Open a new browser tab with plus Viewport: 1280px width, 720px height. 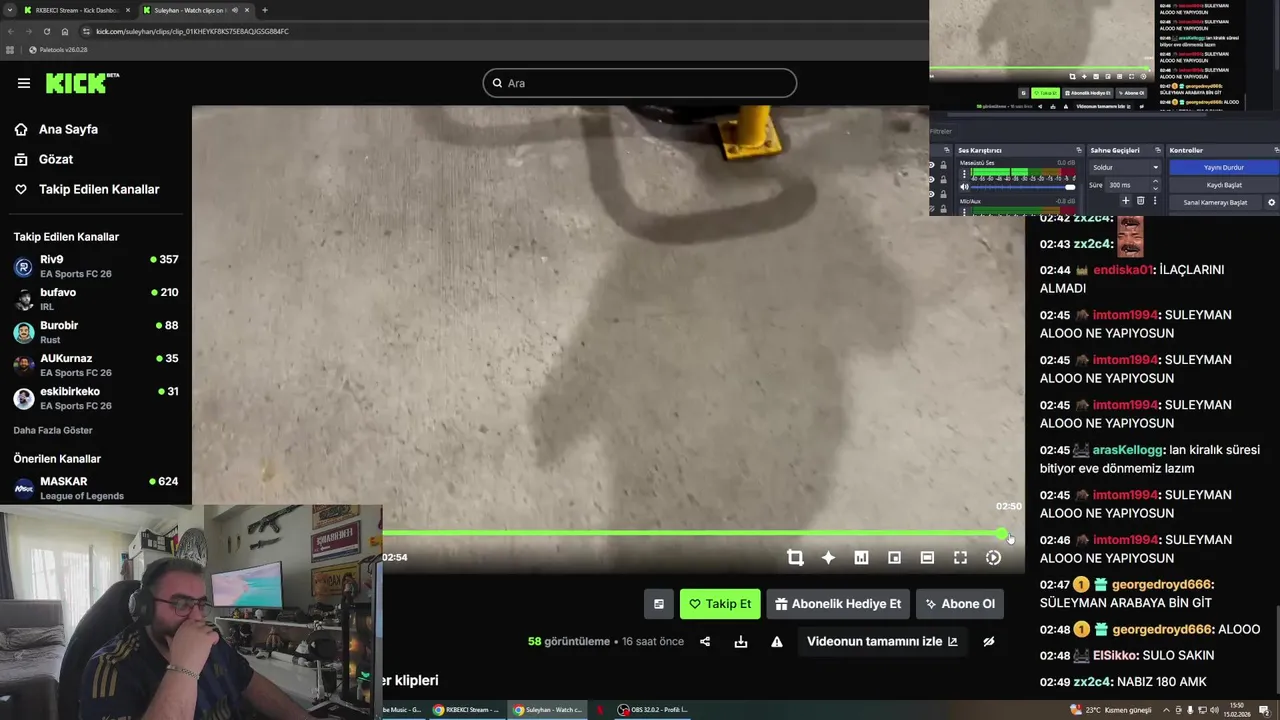[x=264, y=10]
